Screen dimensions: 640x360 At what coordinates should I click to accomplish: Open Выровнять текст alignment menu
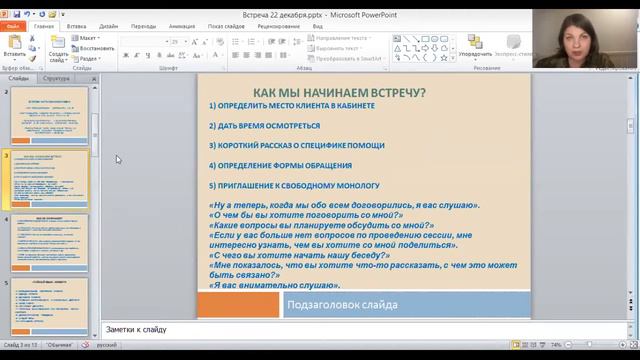click(x=335, y=48)
